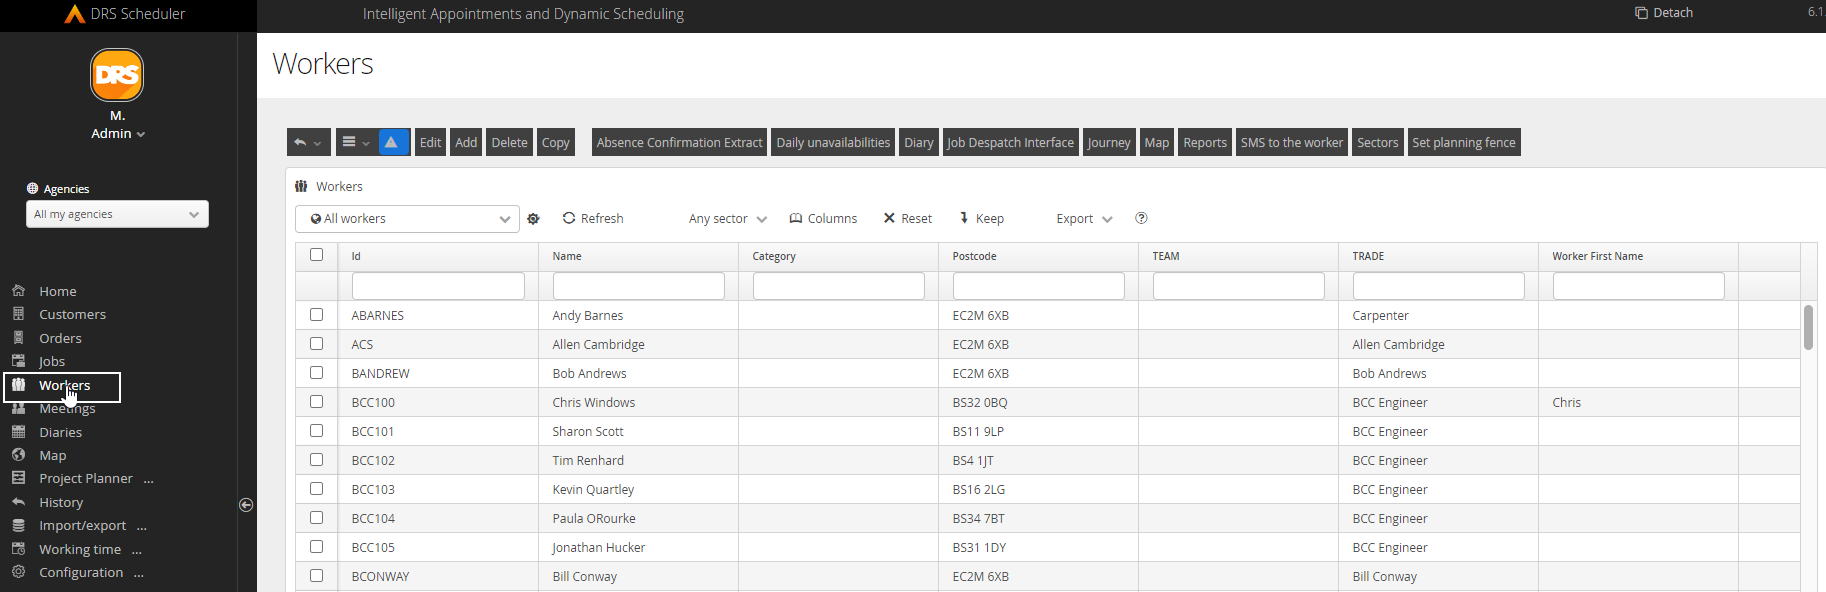The width and height of the screenshot is (1826, 592).
Task: Tick the checkbox for ABARNES row
Action: tap(317, 315)
